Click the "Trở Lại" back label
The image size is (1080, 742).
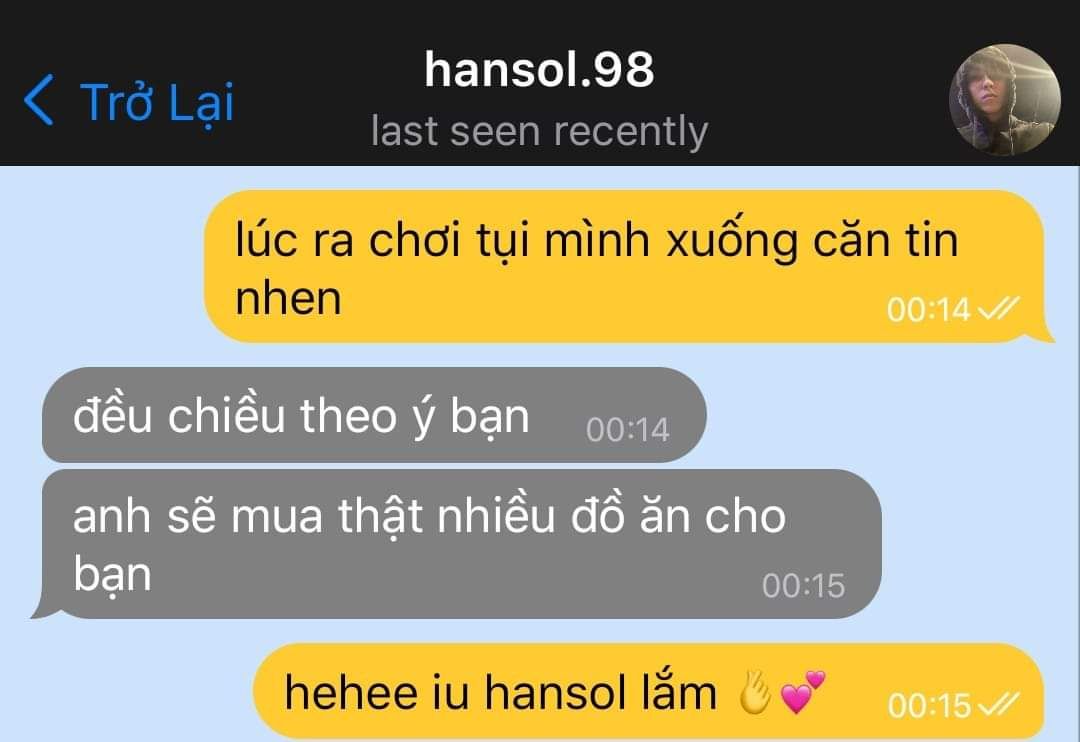click(x=157, y=103)
